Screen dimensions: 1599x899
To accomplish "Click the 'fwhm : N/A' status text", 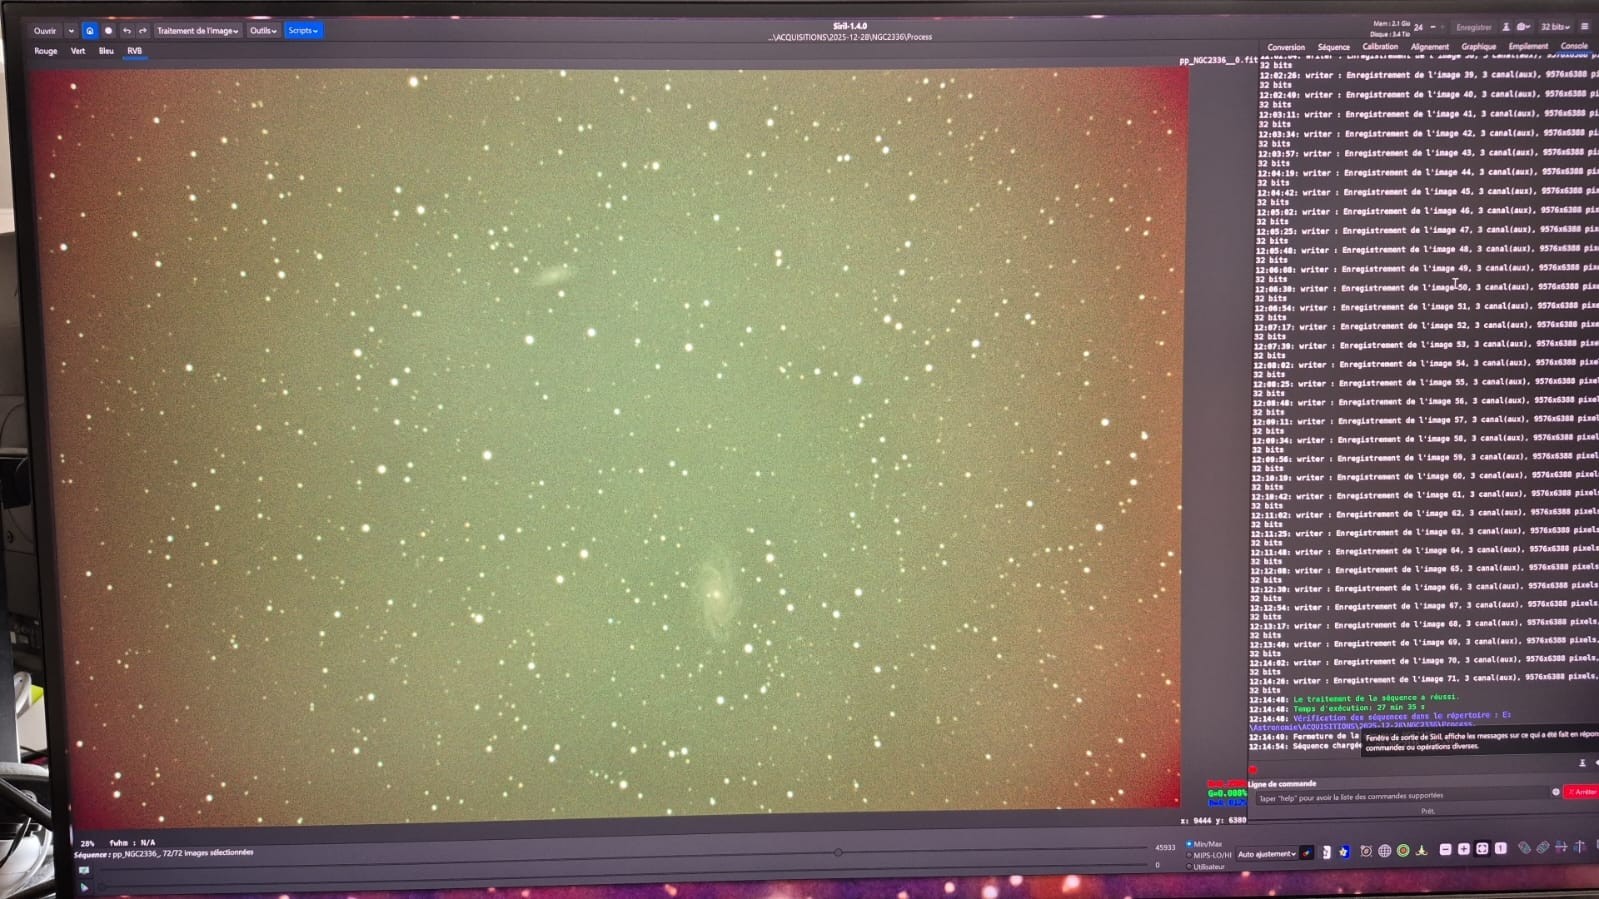I will click(x=133, y=843).
